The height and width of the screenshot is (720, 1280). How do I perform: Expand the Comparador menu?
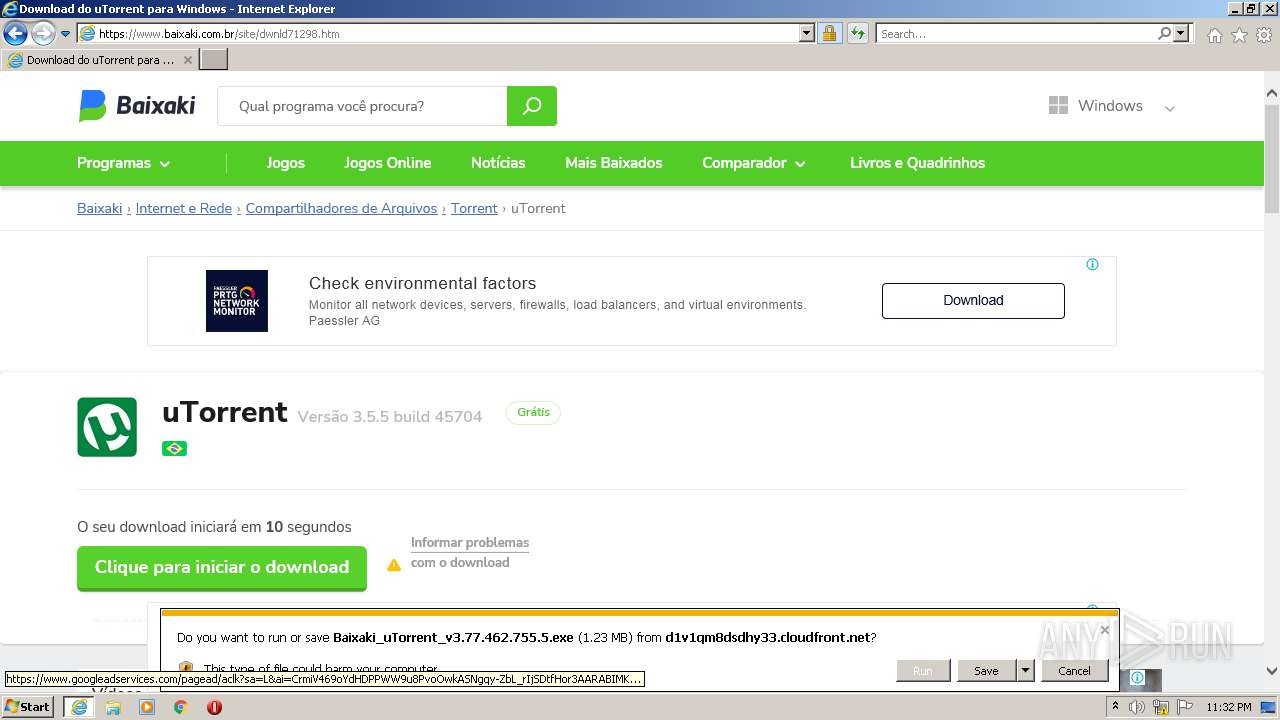click(x=754, y=163)
